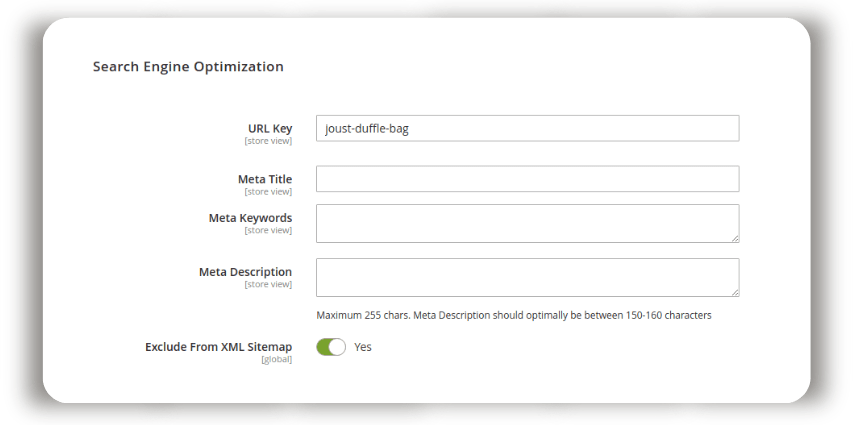The image size is (853, 425).
Task: Click the Meta Title field label
Action: [x=265, y=179]
